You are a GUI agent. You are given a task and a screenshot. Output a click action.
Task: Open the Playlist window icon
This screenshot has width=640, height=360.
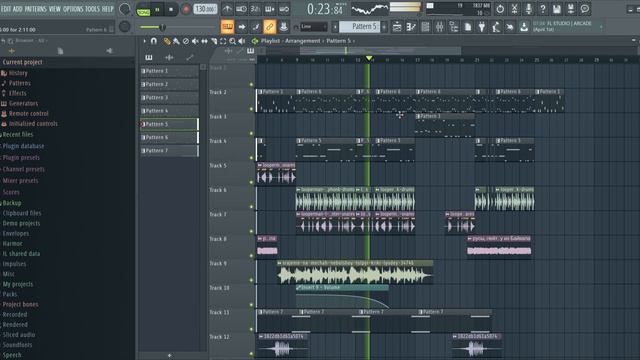pos(397,27)
